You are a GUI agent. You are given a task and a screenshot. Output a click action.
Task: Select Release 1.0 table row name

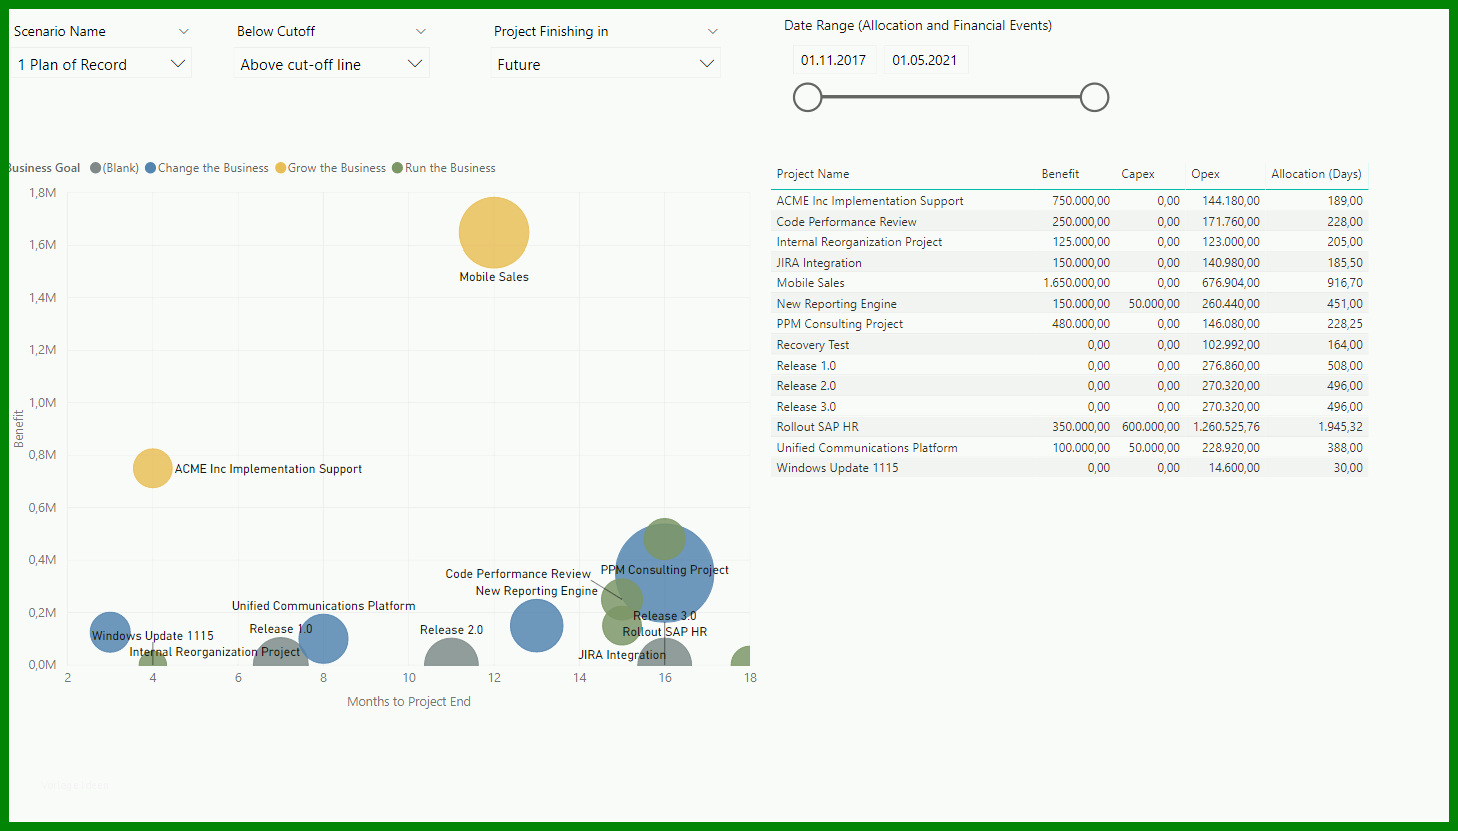click(806, 366)
